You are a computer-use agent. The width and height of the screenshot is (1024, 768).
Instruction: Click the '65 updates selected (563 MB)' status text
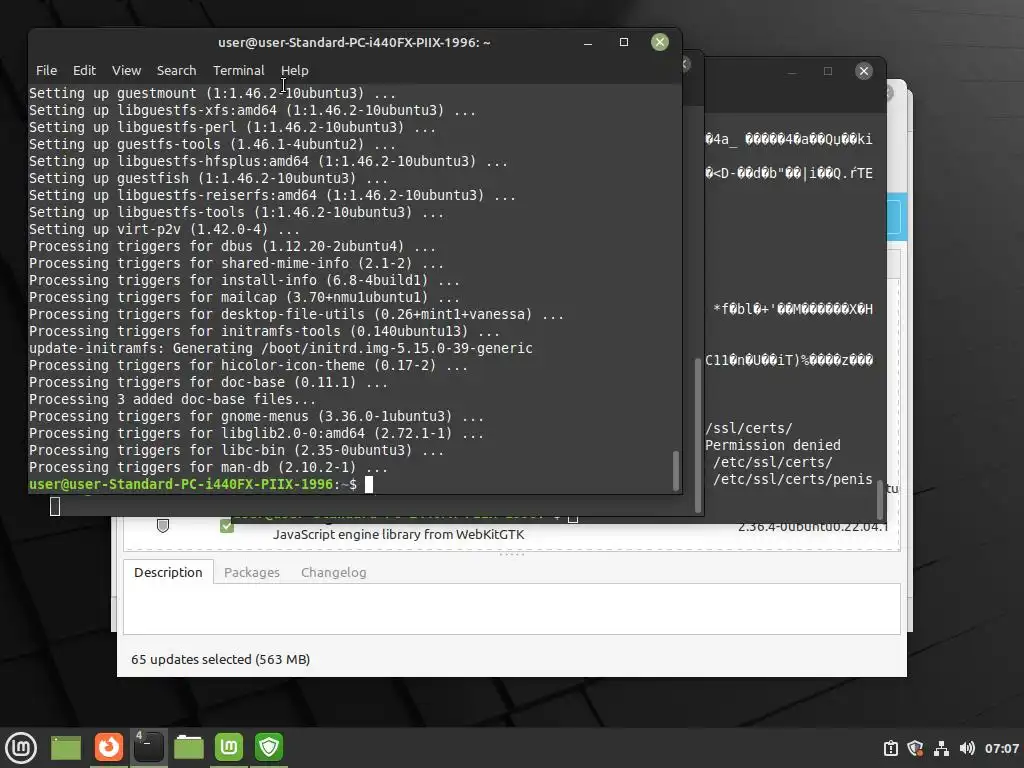tap(221, 660)
